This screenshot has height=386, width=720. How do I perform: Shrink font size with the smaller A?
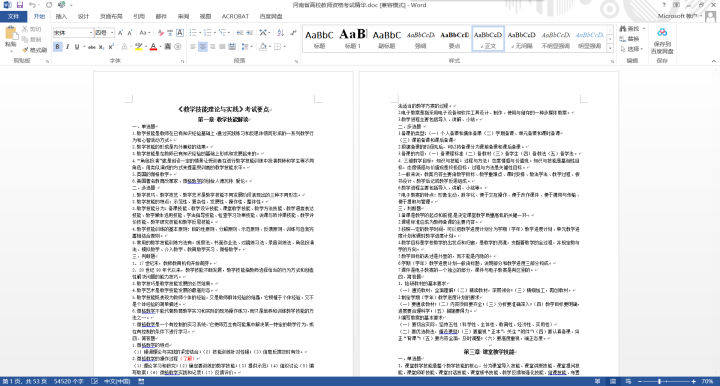pos(130,33)
